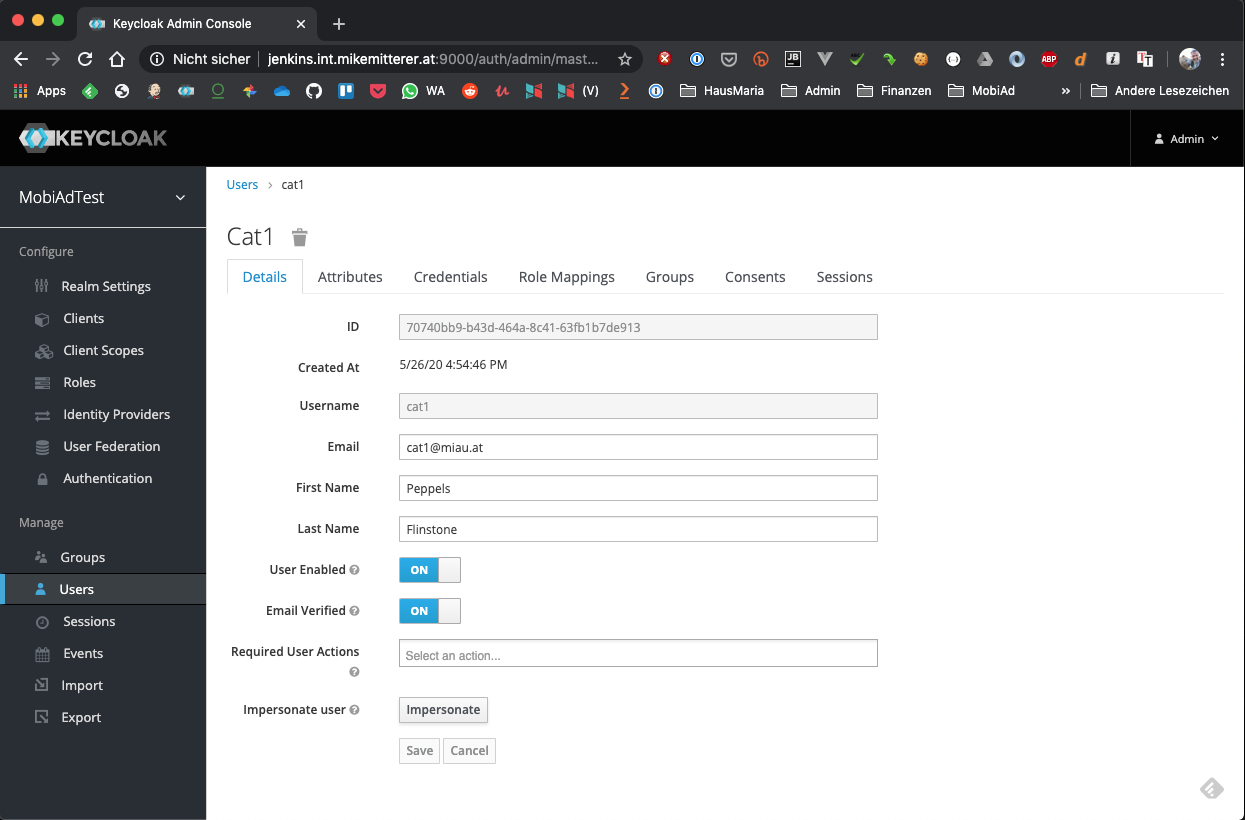
Task: Open GitHub bookmark icon
Action: [314, 90]
